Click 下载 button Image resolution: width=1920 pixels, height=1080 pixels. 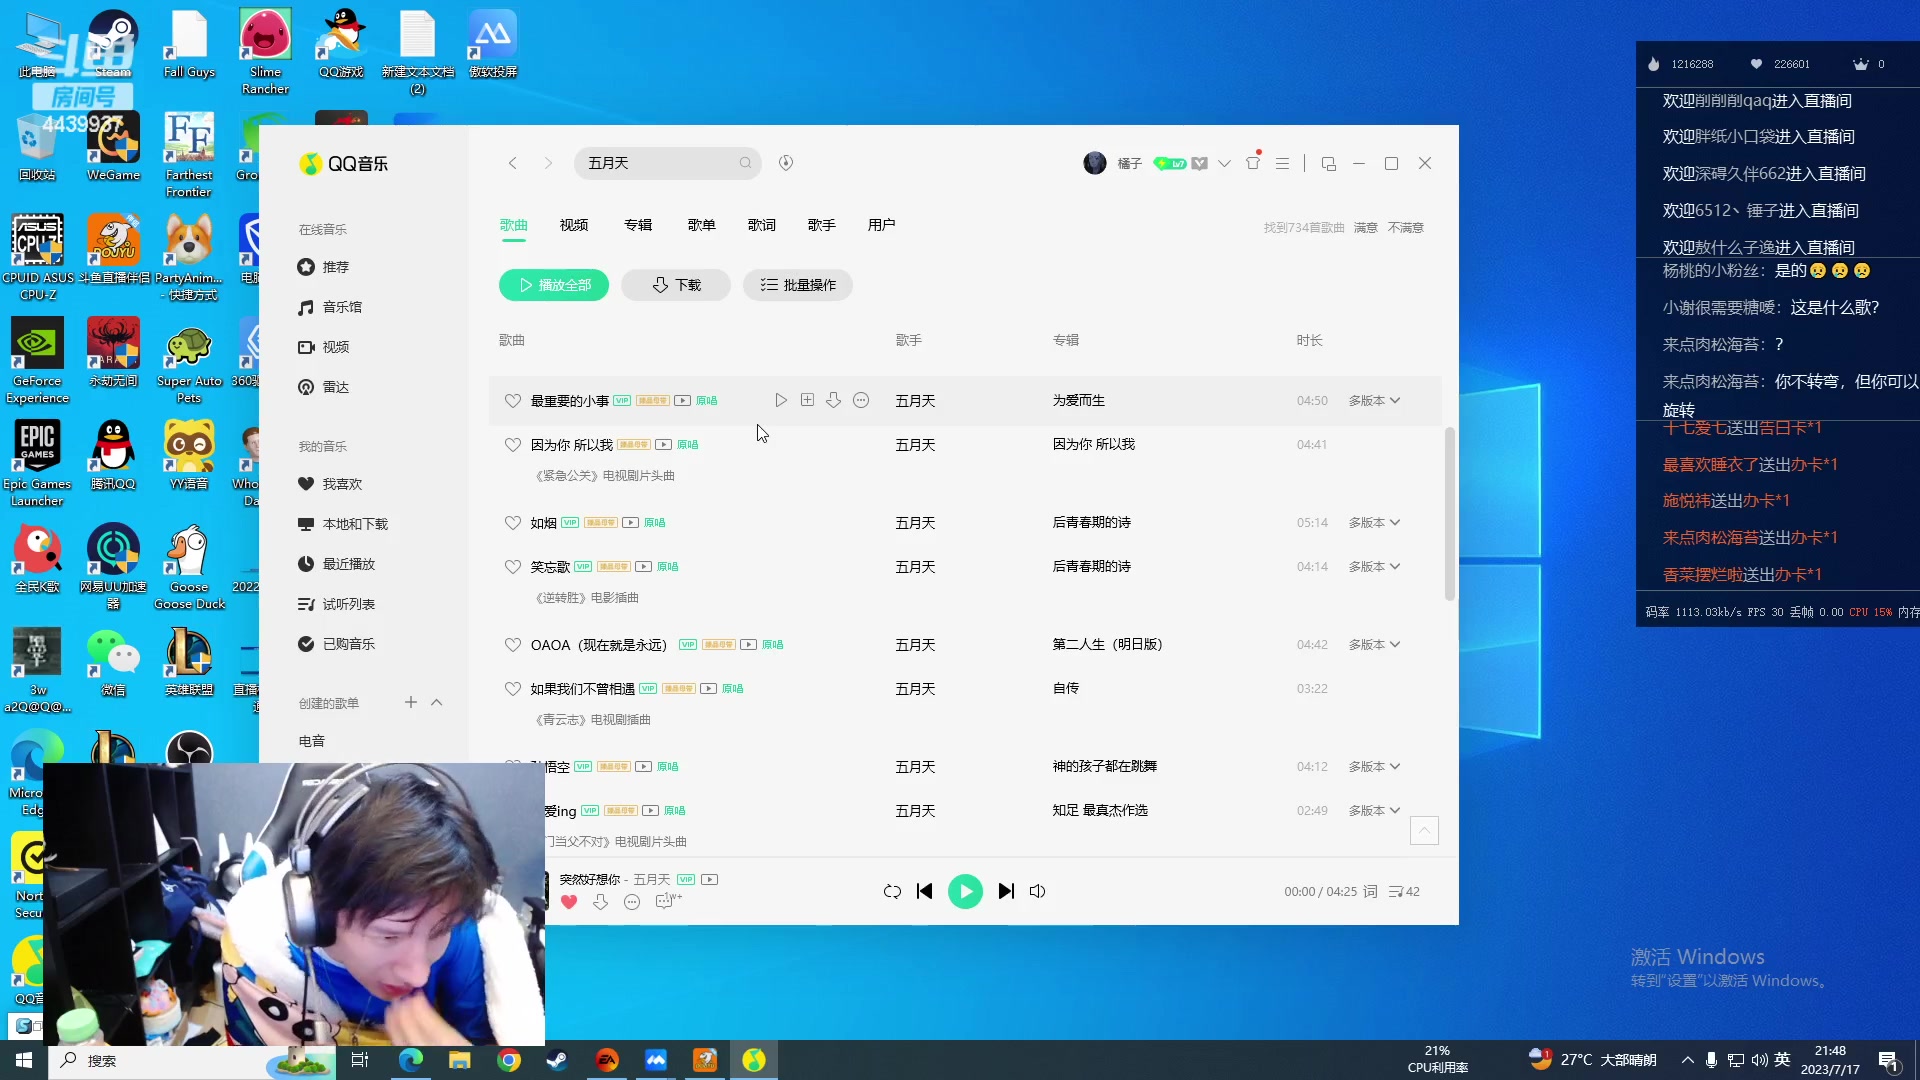click(676, 285)
